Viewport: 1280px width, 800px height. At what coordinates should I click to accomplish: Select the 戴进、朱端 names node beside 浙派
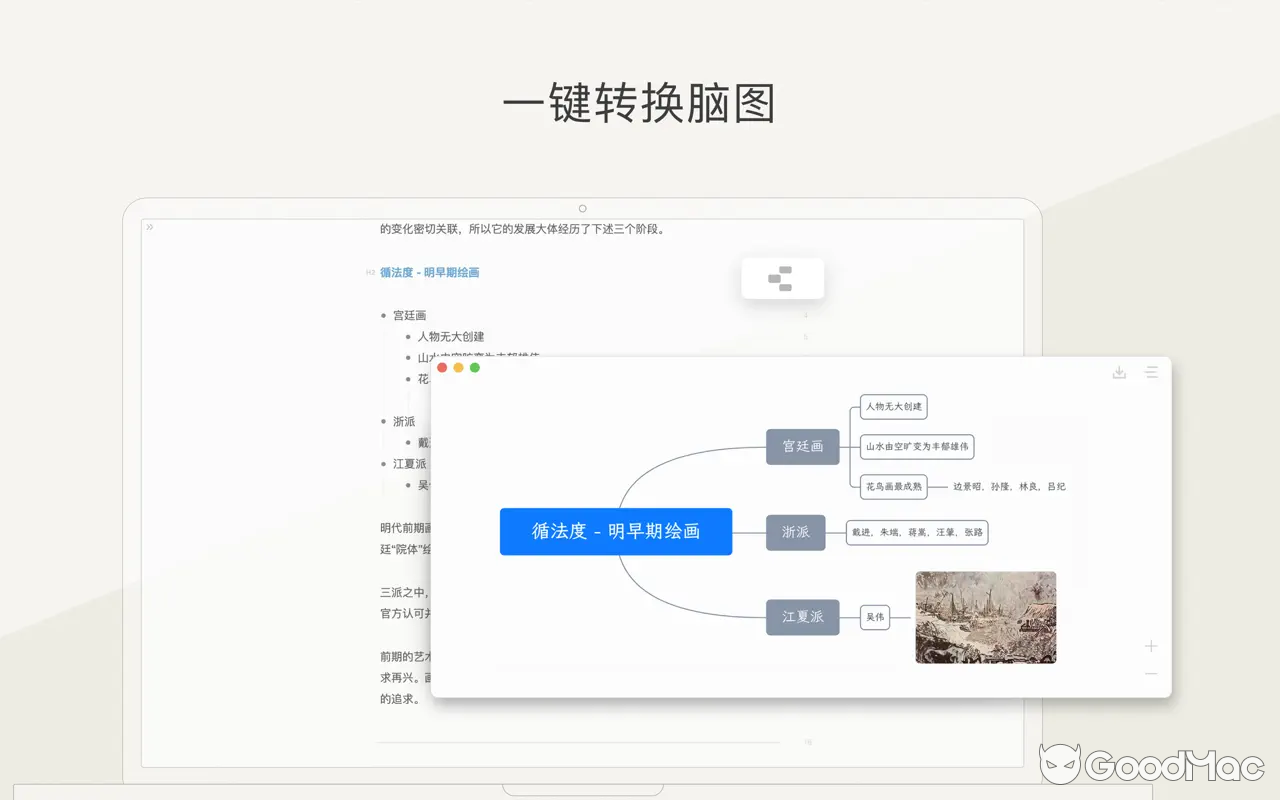(x=917, y=532)
